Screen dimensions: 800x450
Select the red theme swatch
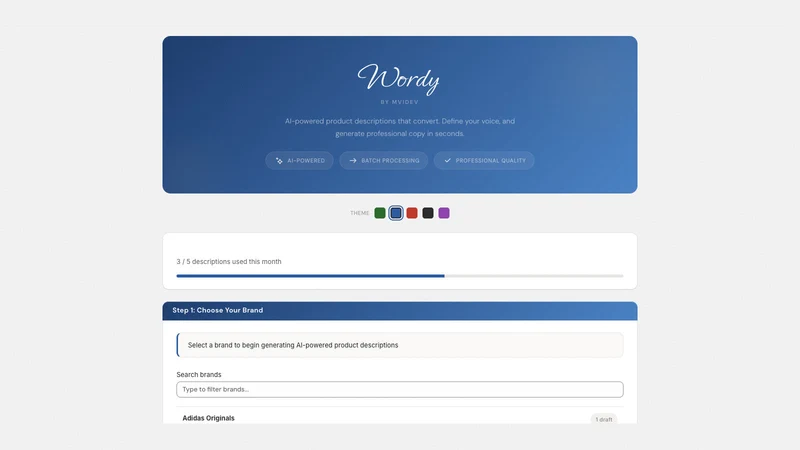pyautogui.click(x=412, y=213)
